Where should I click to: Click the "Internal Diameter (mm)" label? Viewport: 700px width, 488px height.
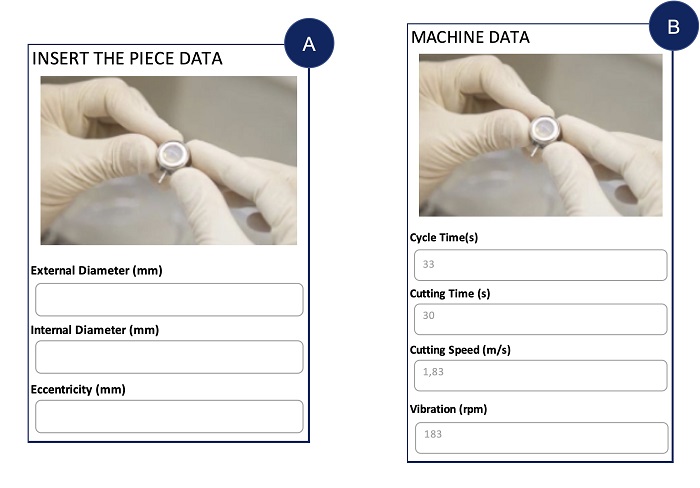point(95,330)
